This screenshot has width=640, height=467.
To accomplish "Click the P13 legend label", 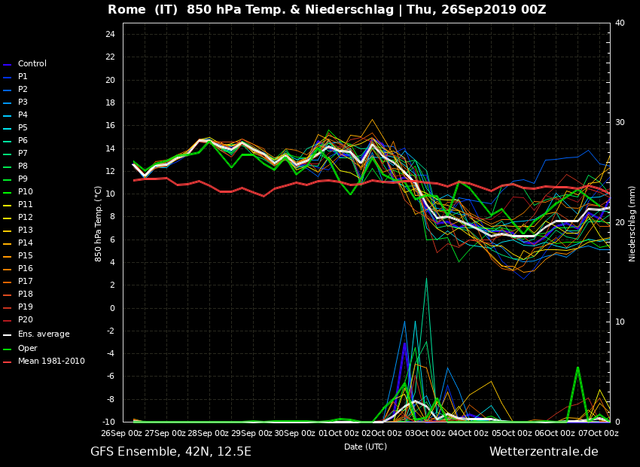I will click(25, 230).
